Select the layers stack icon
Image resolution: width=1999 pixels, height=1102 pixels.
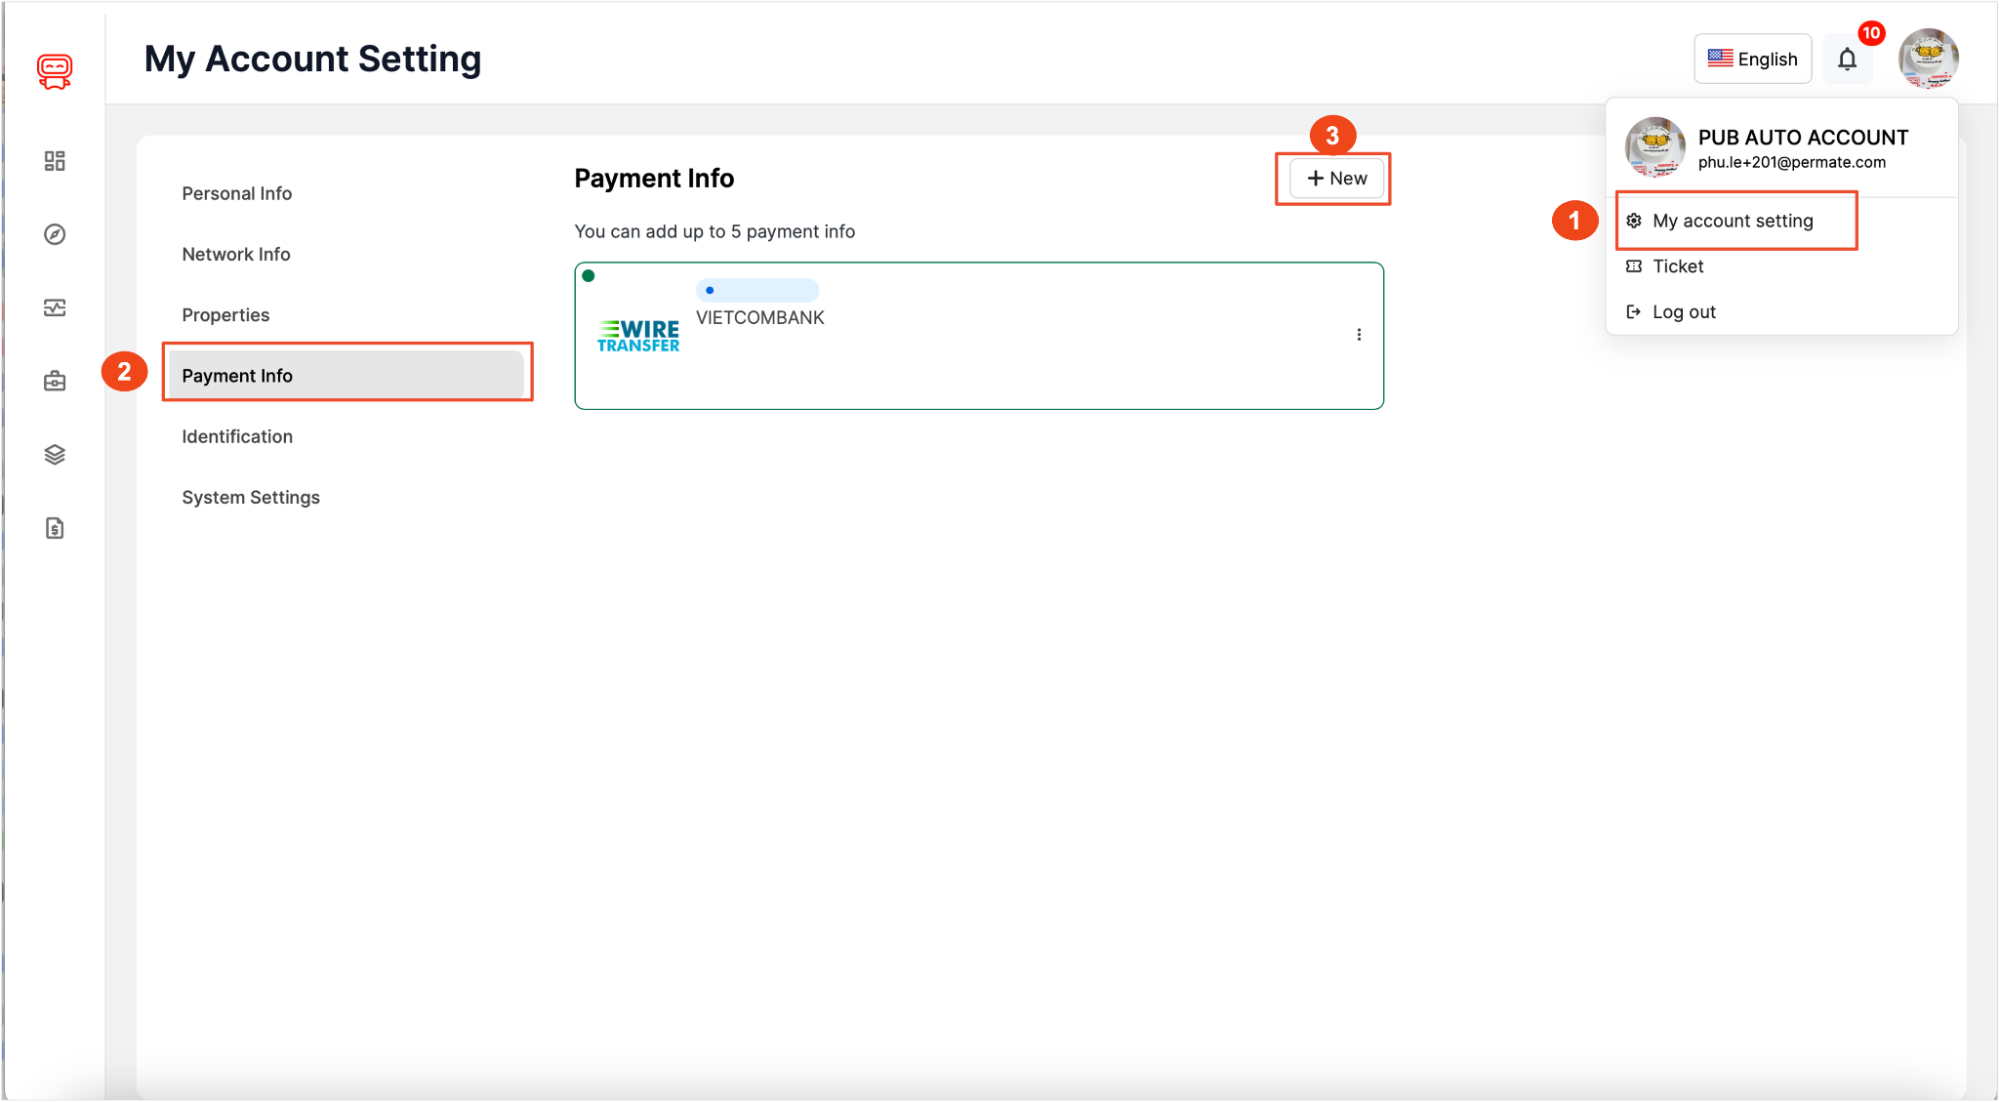tap(54, 453)
